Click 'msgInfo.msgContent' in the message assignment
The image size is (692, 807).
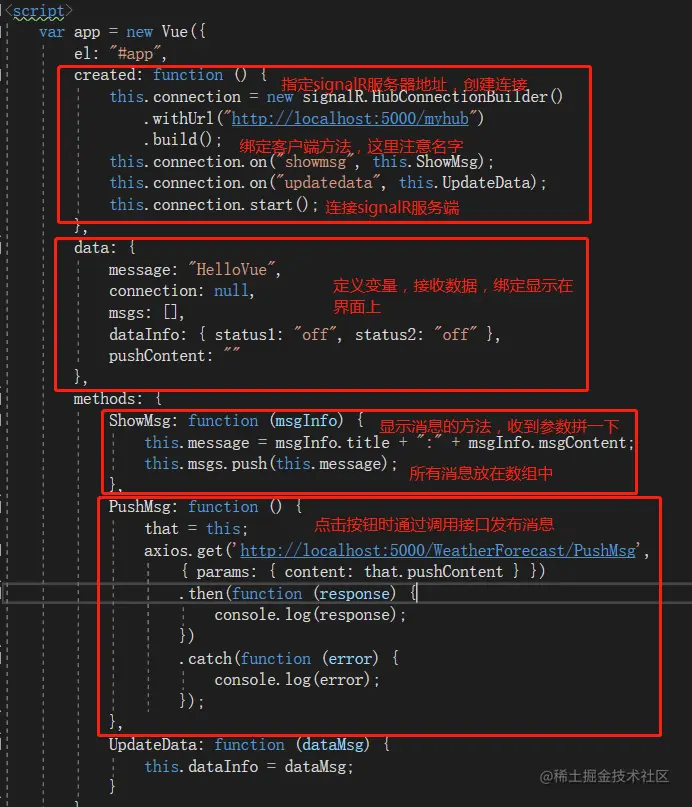point(547,443)
